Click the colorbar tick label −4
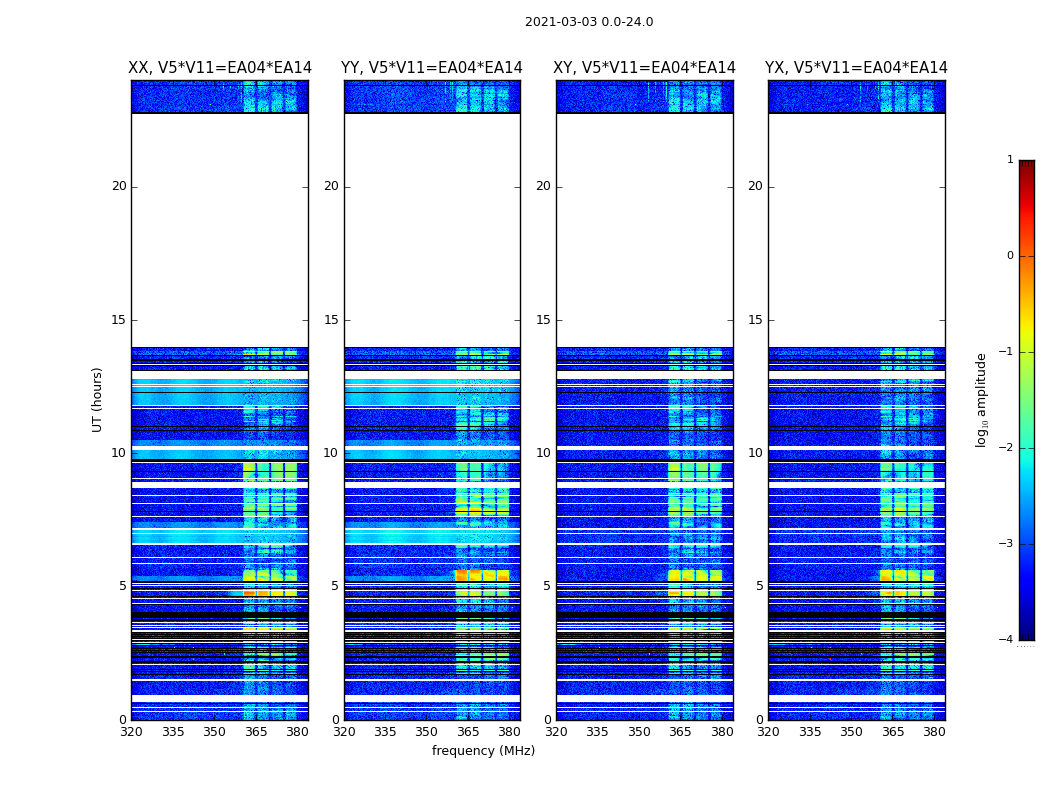This screenshot has height=800, width=1050. (1006, 640)
